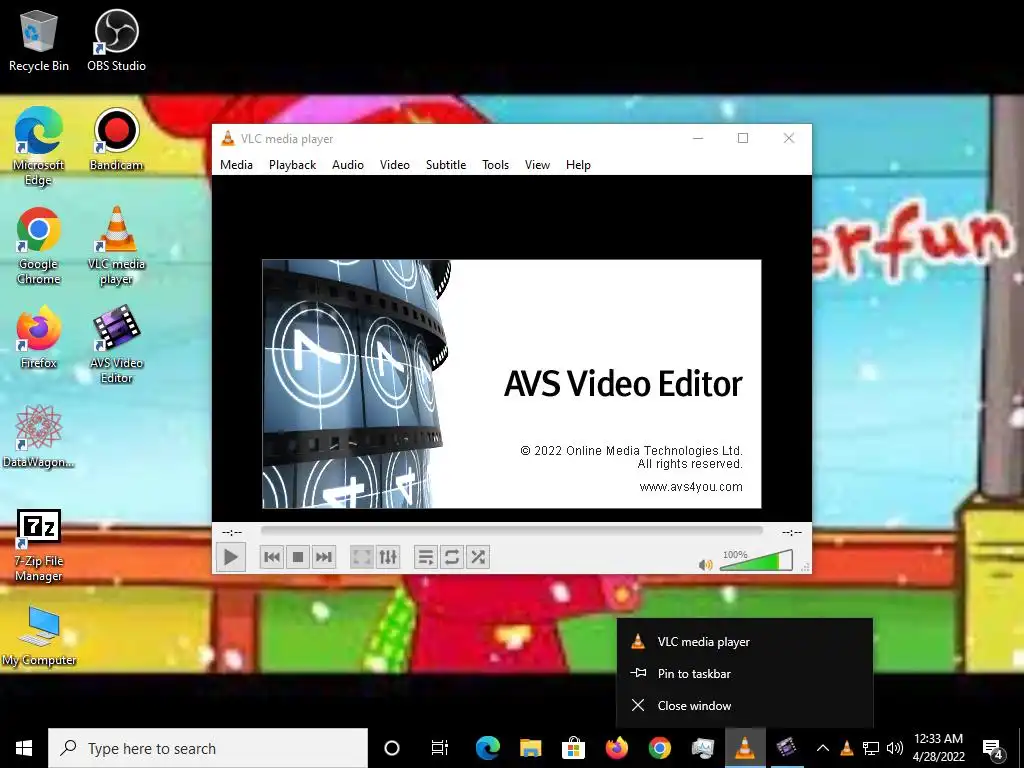The width and height of the screenshot is (1024, 768).
Task: Toggle the VLC playlist view
Action: [x=426, y=557]
